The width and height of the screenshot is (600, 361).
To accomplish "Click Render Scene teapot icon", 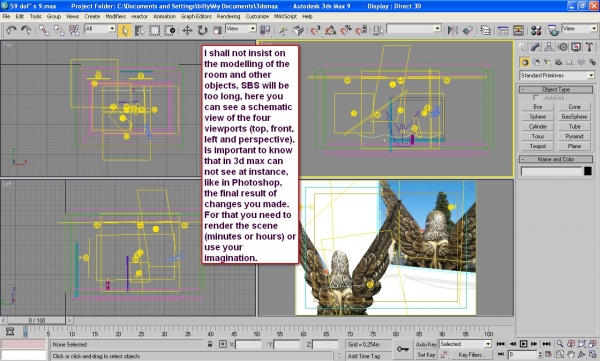I will (553, 30).
